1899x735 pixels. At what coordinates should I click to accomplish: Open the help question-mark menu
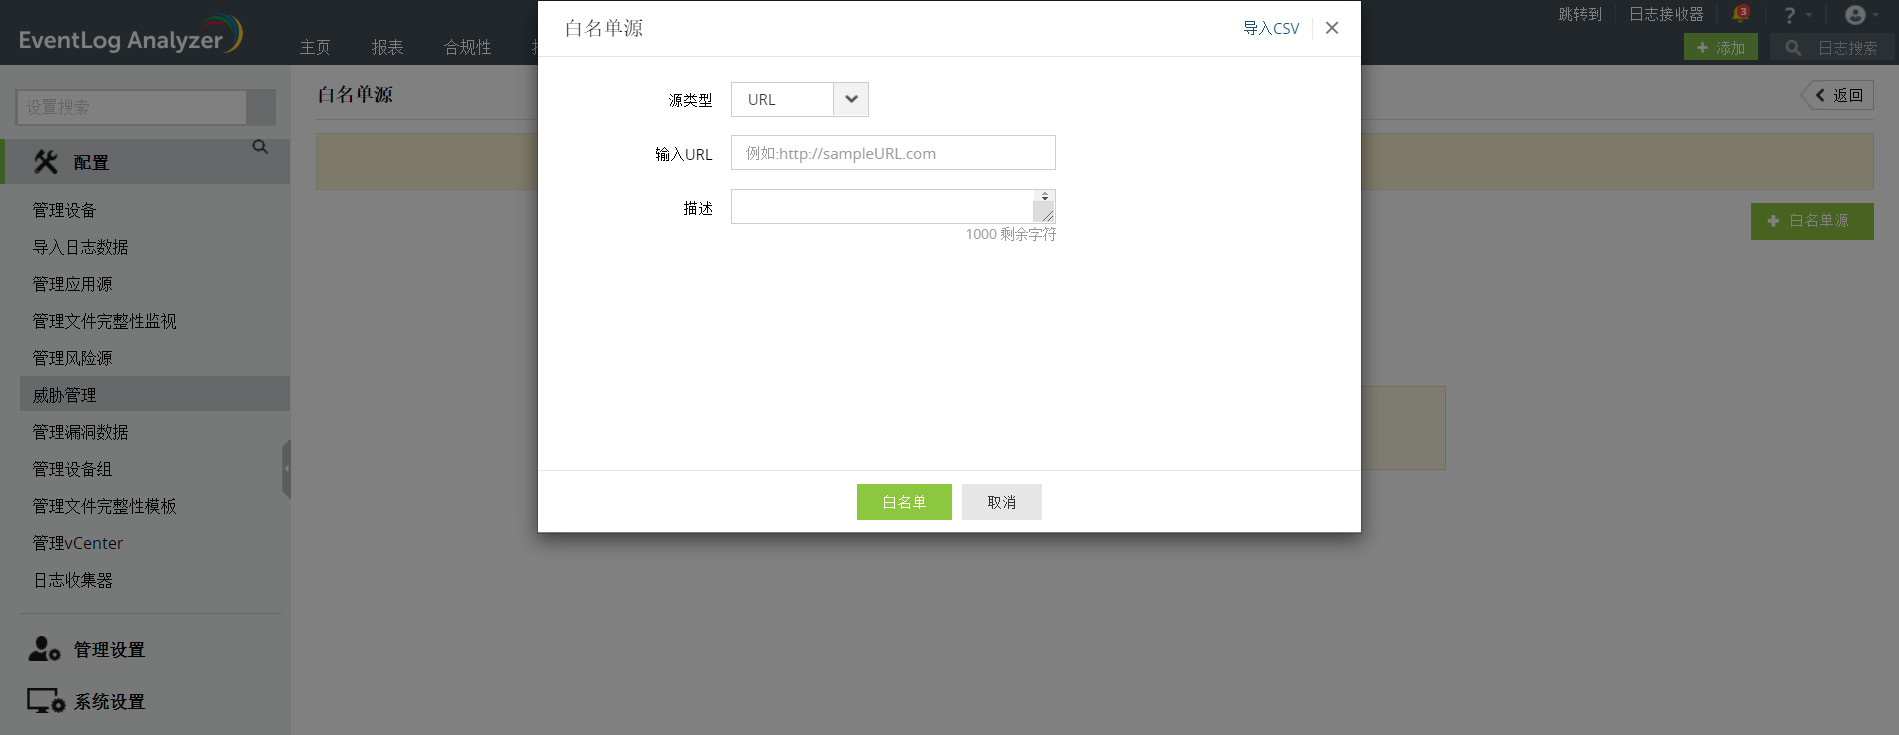(x=1797, y=15)
